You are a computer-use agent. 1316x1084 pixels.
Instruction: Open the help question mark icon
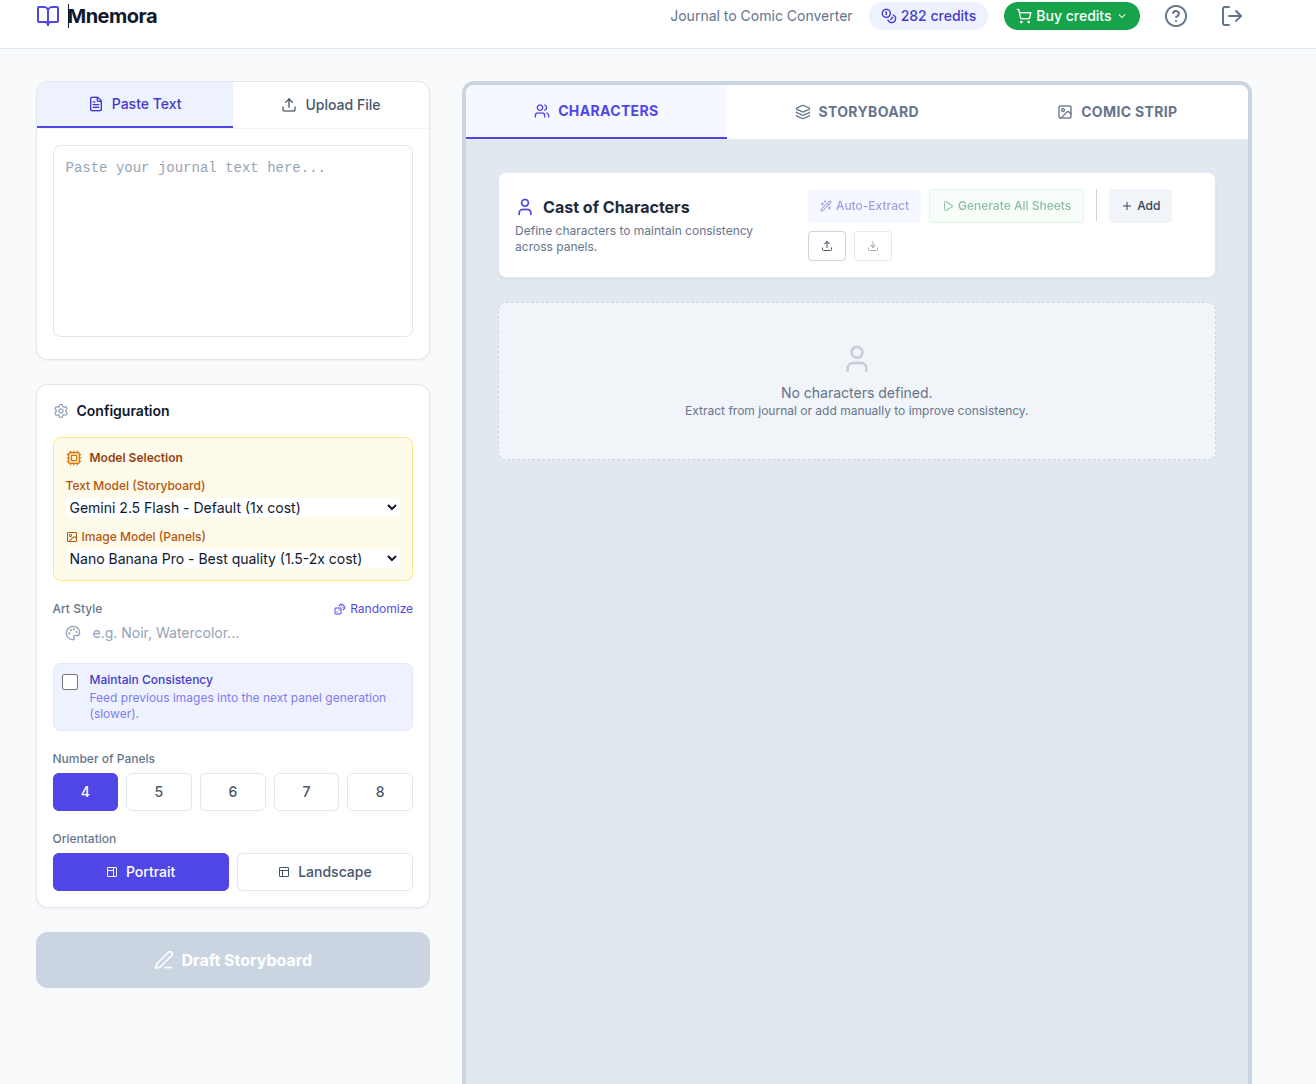coord(1176,16)
